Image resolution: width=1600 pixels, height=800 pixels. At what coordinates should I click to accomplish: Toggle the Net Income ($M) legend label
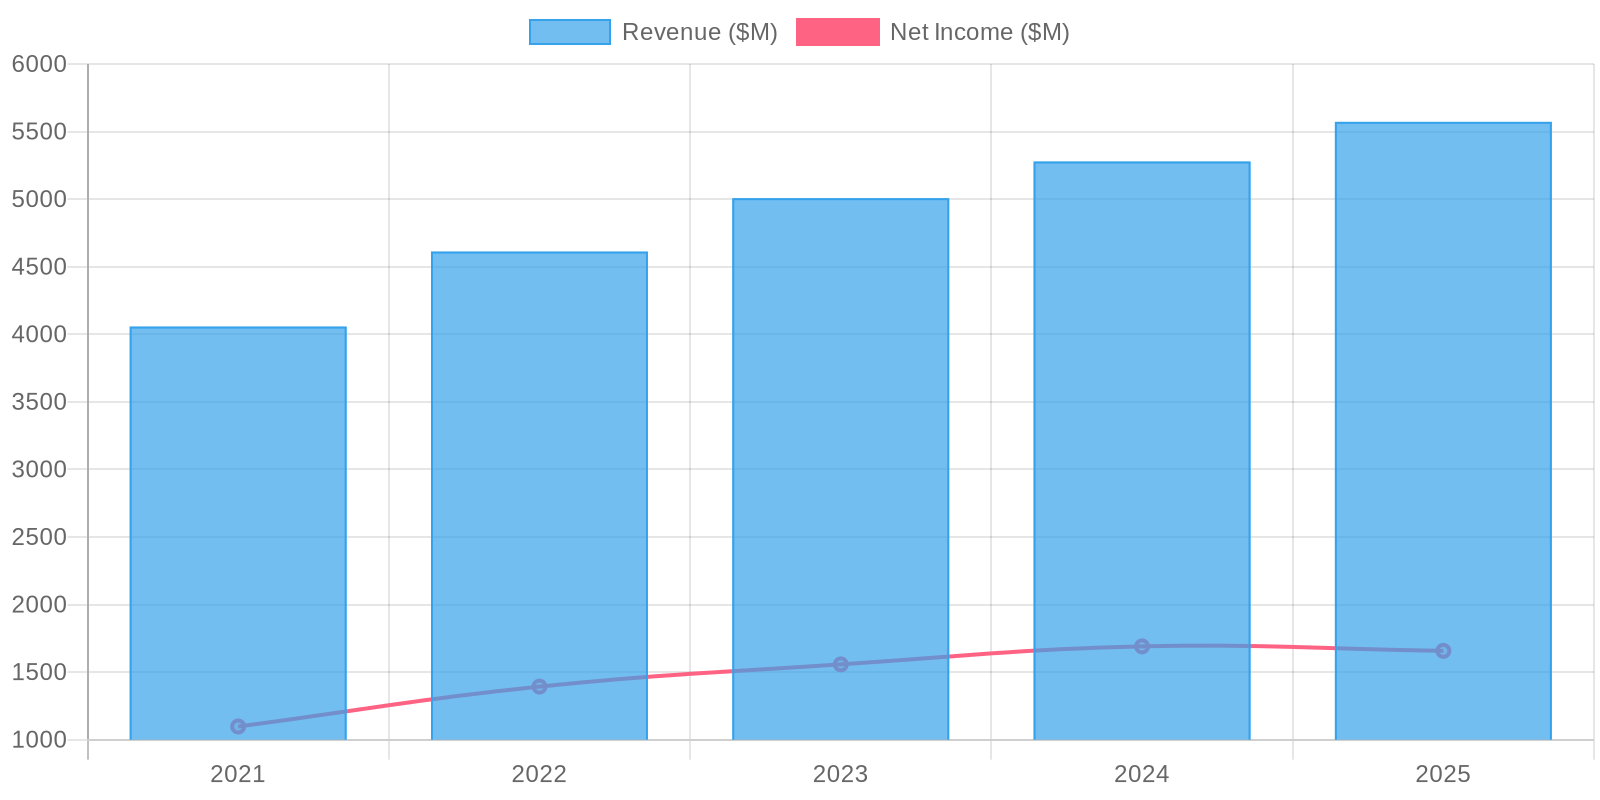click(979, 32)
